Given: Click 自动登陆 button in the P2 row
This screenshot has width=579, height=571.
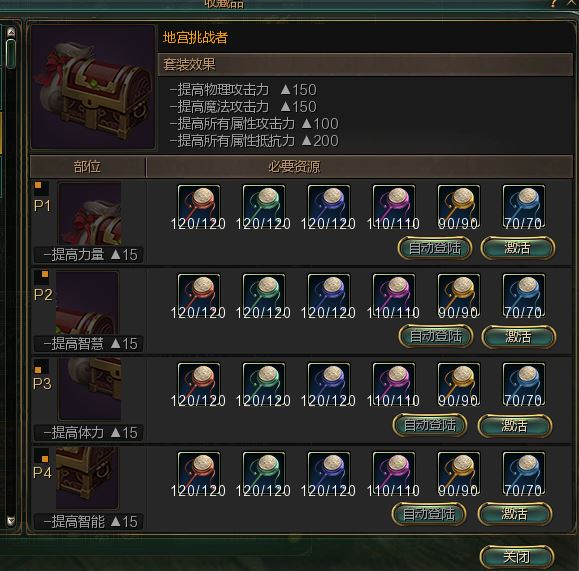Looking at the screenshot, I should tap(436, 336).
